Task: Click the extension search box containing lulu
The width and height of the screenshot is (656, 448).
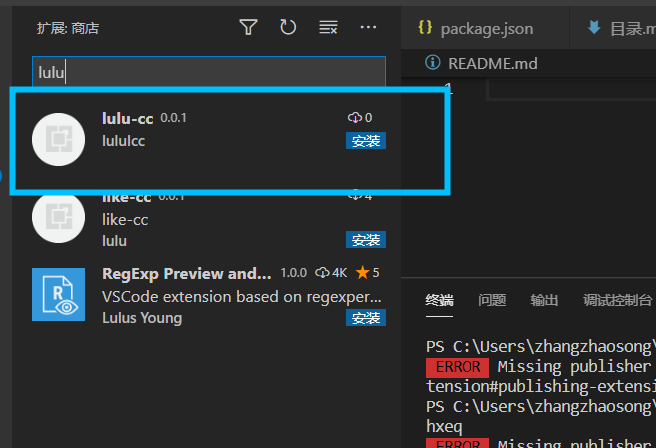Action: click(208, 72)
